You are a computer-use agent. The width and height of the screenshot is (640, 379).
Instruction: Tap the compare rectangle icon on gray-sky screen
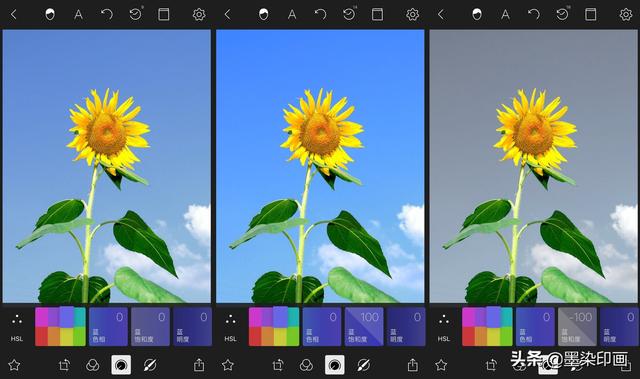(x=591, y=15)
